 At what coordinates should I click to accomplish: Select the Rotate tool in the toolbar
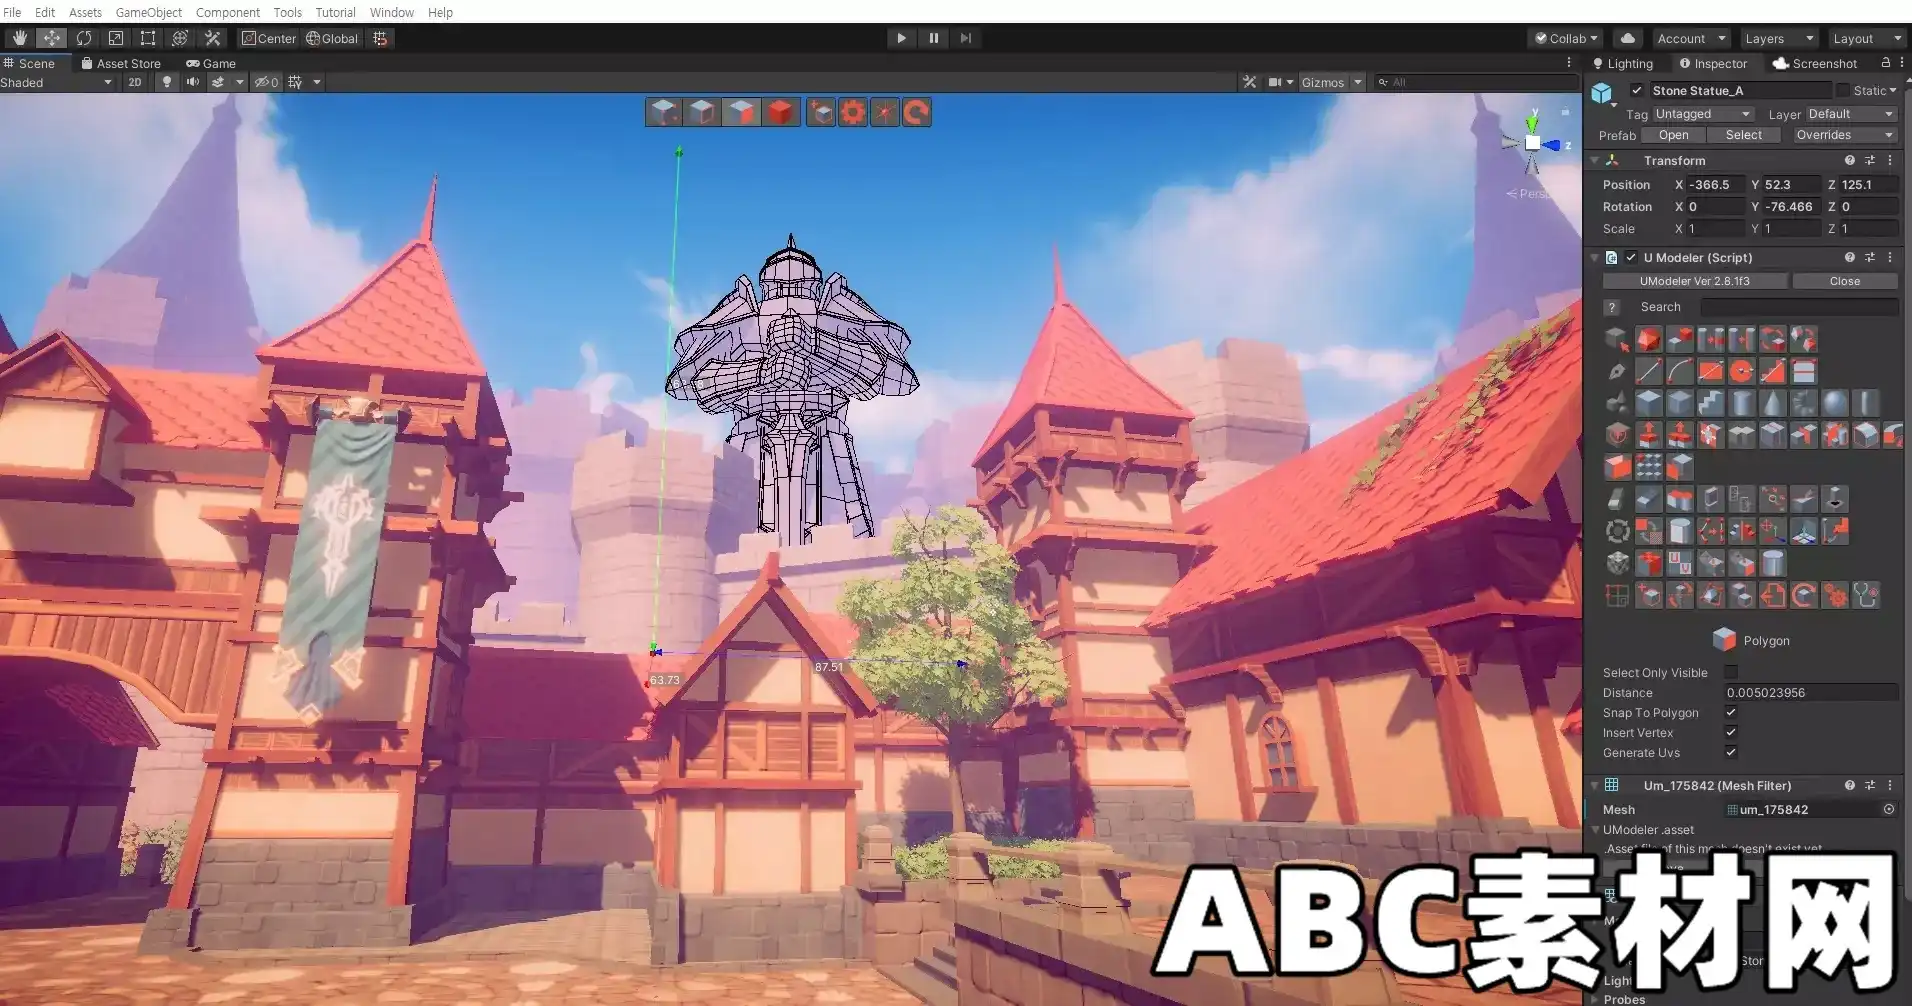[x=84, y=38]
